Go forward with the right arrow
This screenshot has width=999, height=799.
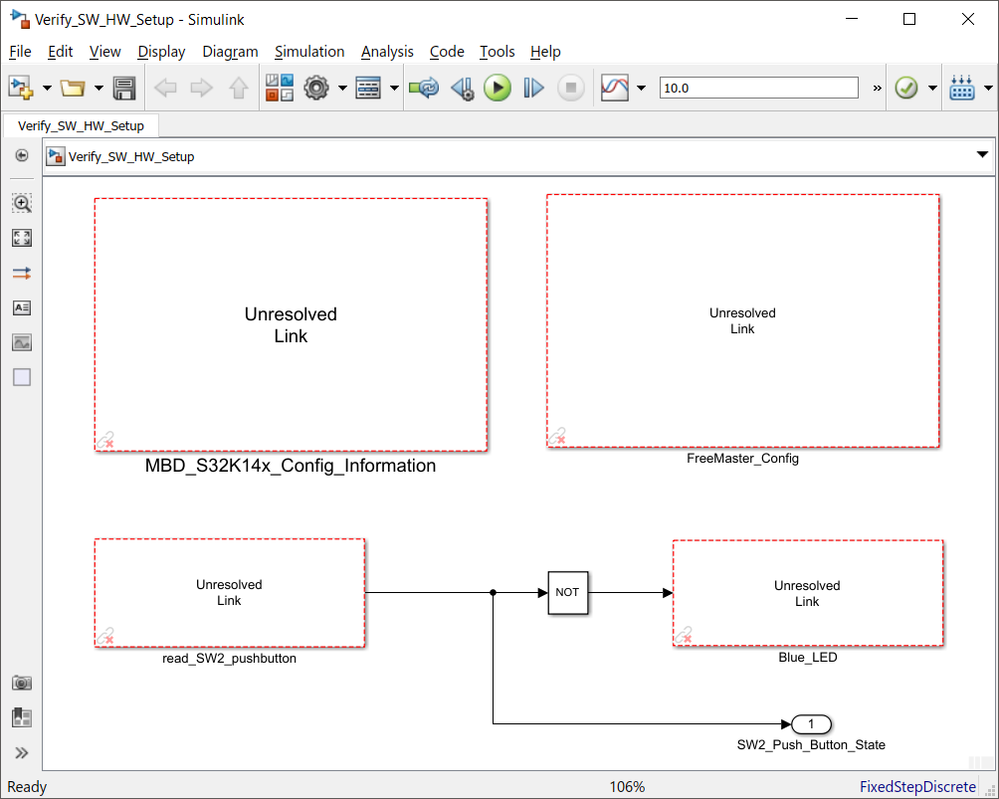coord(202,88)
